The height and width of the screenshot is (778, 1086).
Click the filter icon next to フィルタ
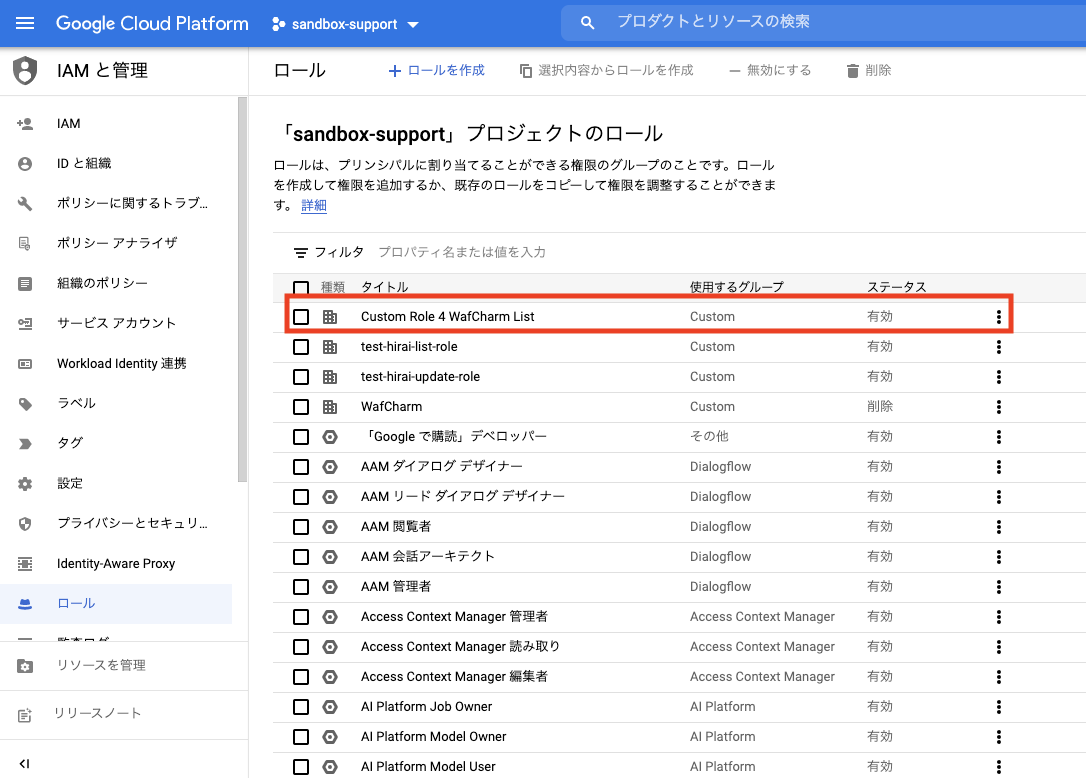pos(301,253)
